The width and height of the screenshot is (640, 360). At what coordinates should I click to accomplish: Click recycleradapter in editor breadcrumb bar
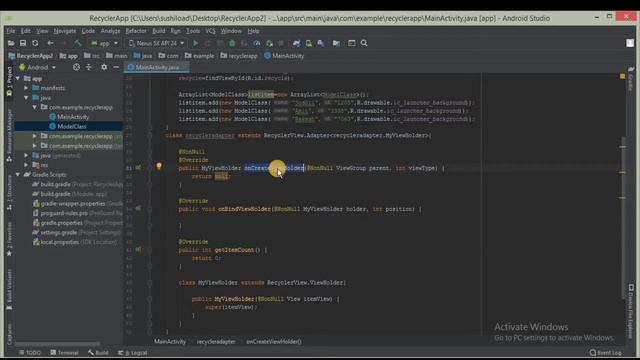tap(216, 342)
